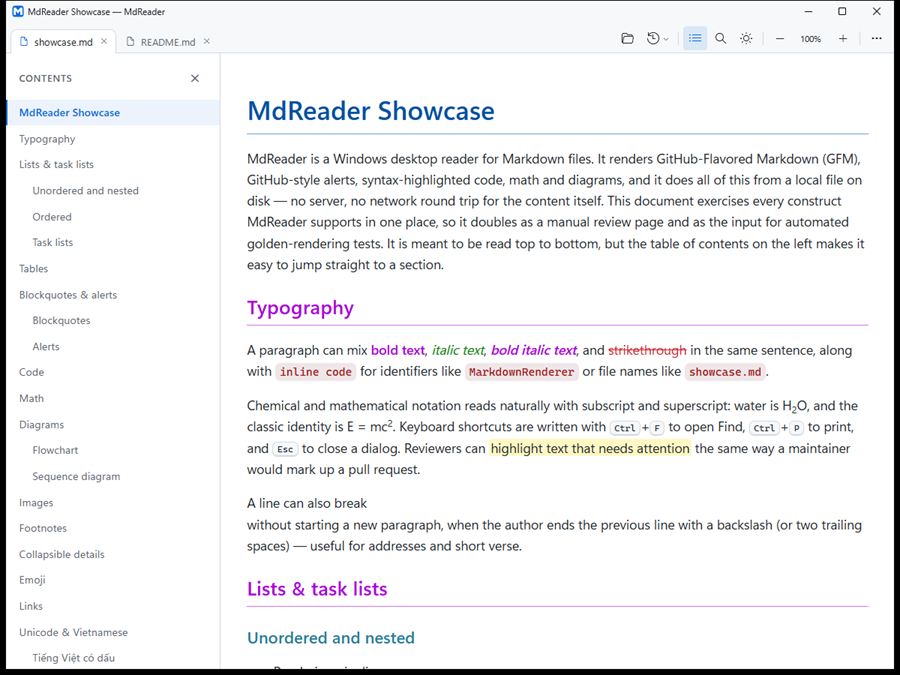900x675 pixels.
Task: Click the showcase.md inline code text
Action: [x=725, y=372]
